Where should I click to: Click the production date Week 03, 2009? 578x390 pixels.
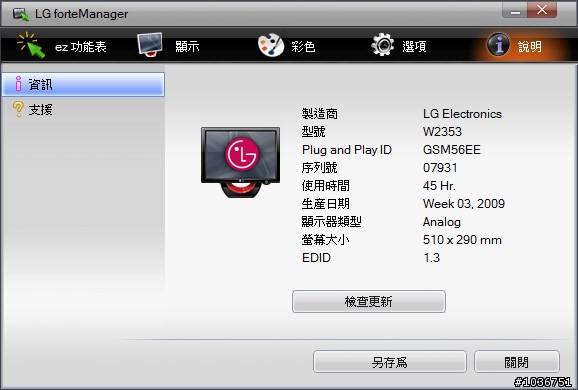[x=464, y=203]
